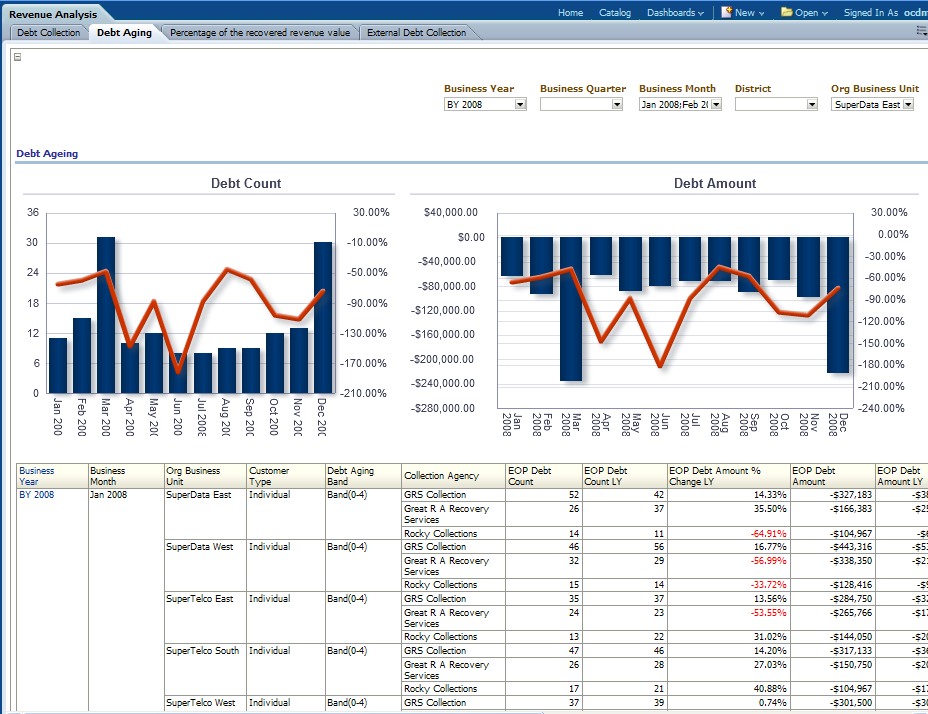Collapse the Debt Ageing section using minus icon
928x714 pixels.
pos(18,57)
